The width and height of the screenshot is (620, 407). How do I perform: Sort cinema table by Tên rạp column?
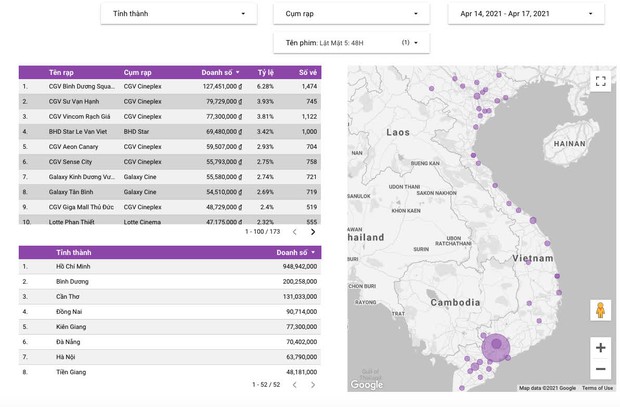point(61,72)
